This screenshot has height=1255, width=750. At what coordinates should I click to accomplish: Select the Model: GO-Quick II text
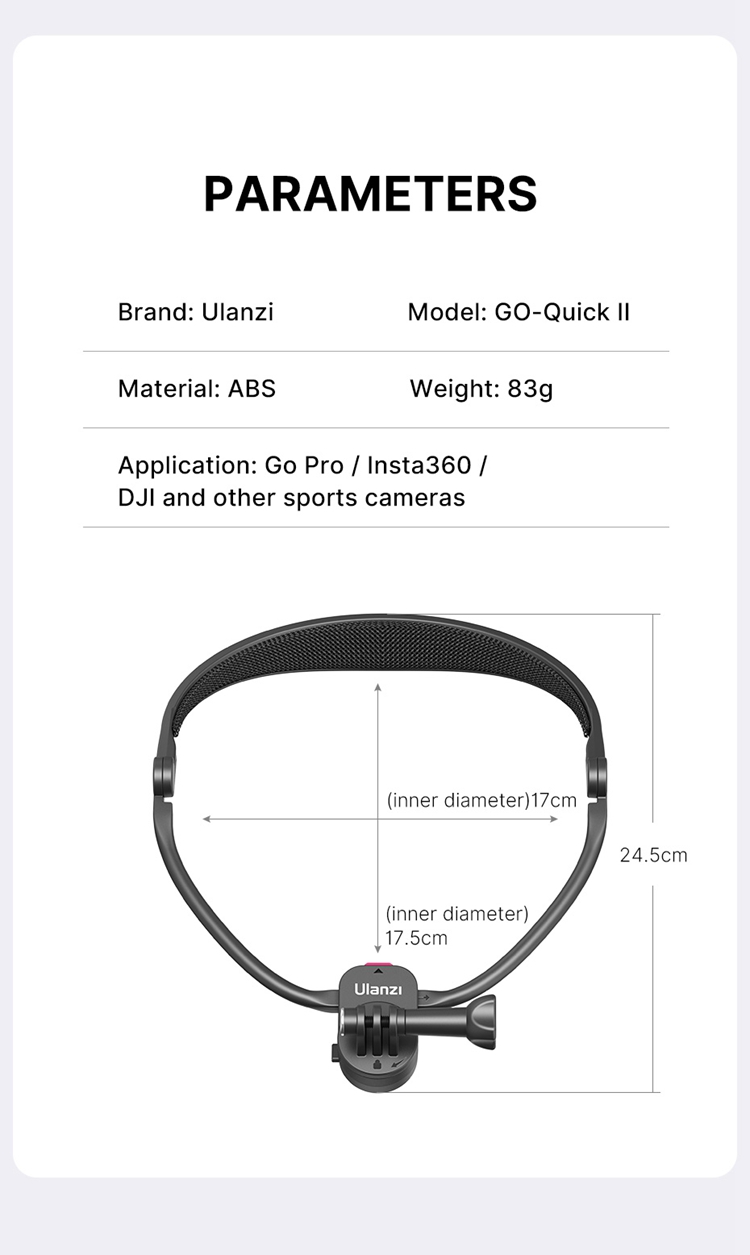pyautogui.click(x=518, y=312)
